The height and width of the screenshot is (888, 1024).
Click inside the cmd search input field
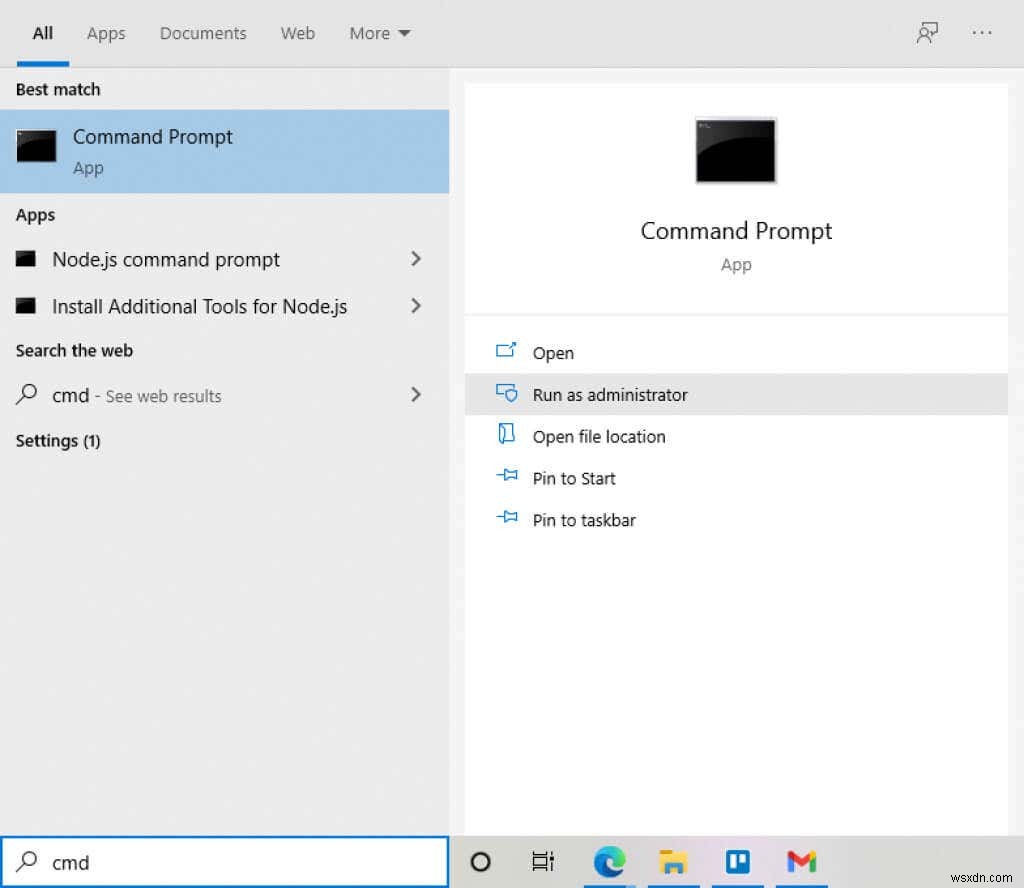[200, 861]
